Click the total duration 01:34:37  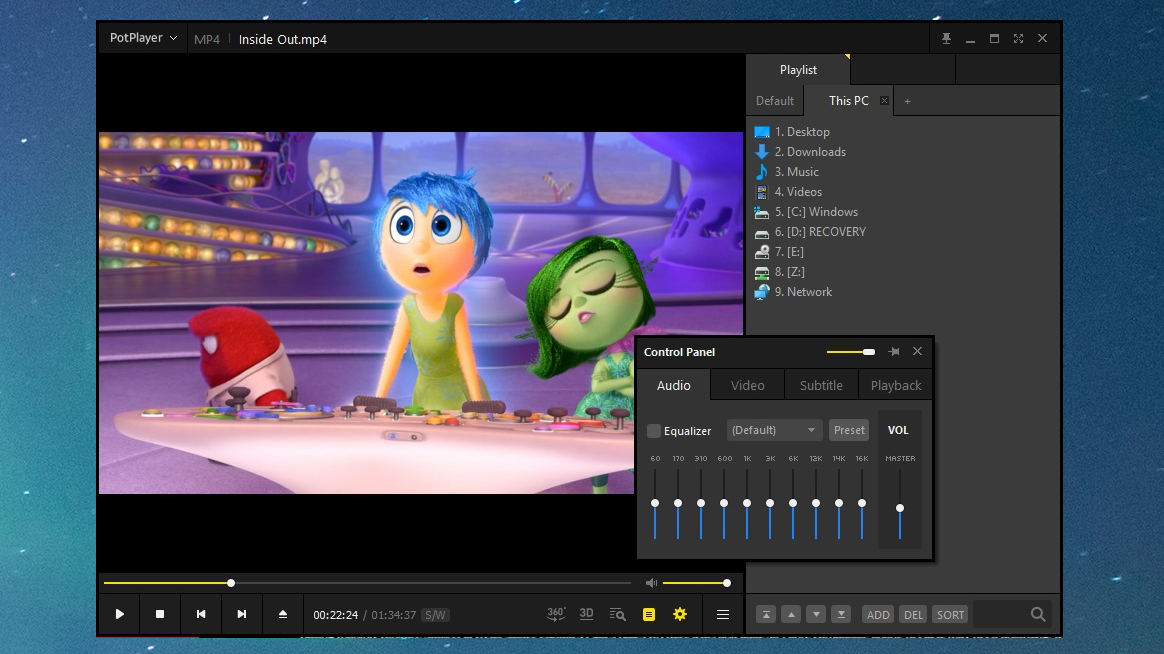393,615
